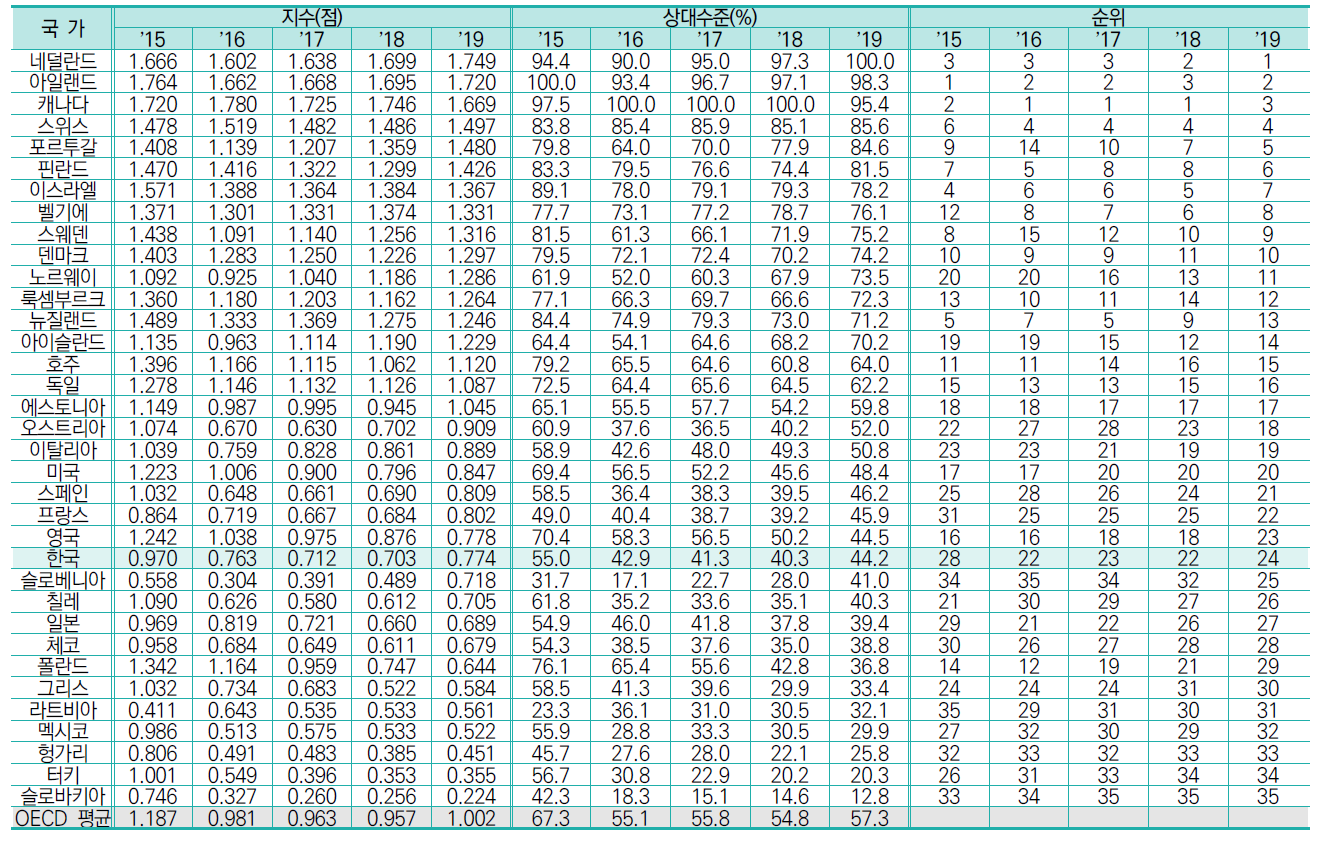Click the 1.780 index value for 캐나다
Viewport: 1322px width, 848px height.
tap(233, 104)
